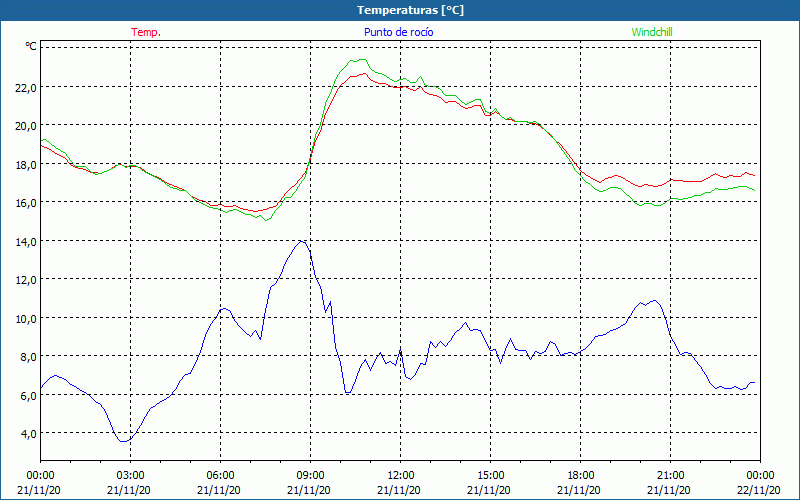Click the 10,0 y-axis value
The width and height of the screenshot is (800, 500).
click(x=27, y=319)
